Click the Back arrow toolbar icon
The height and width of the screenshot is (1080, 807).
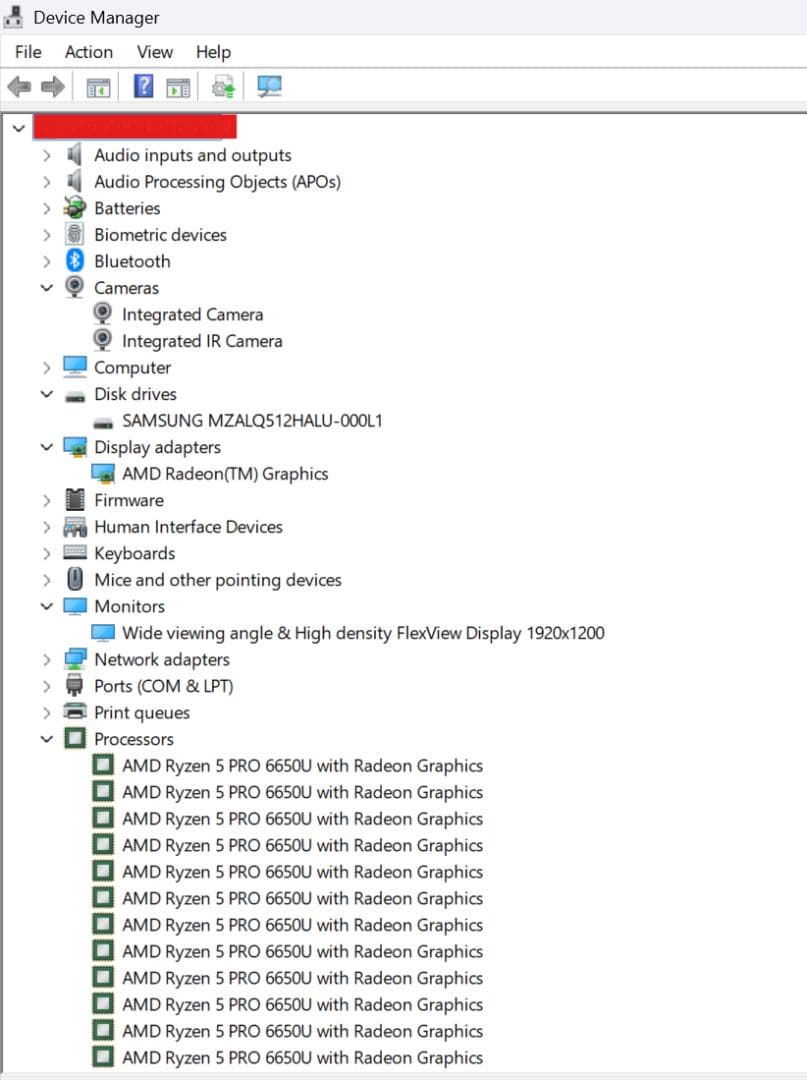19,87
